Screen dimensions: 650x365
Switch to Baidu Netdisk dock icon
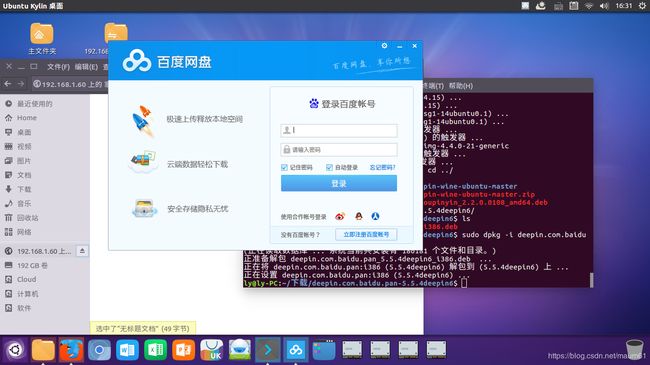pyautogui.click(x=296, y=350)
